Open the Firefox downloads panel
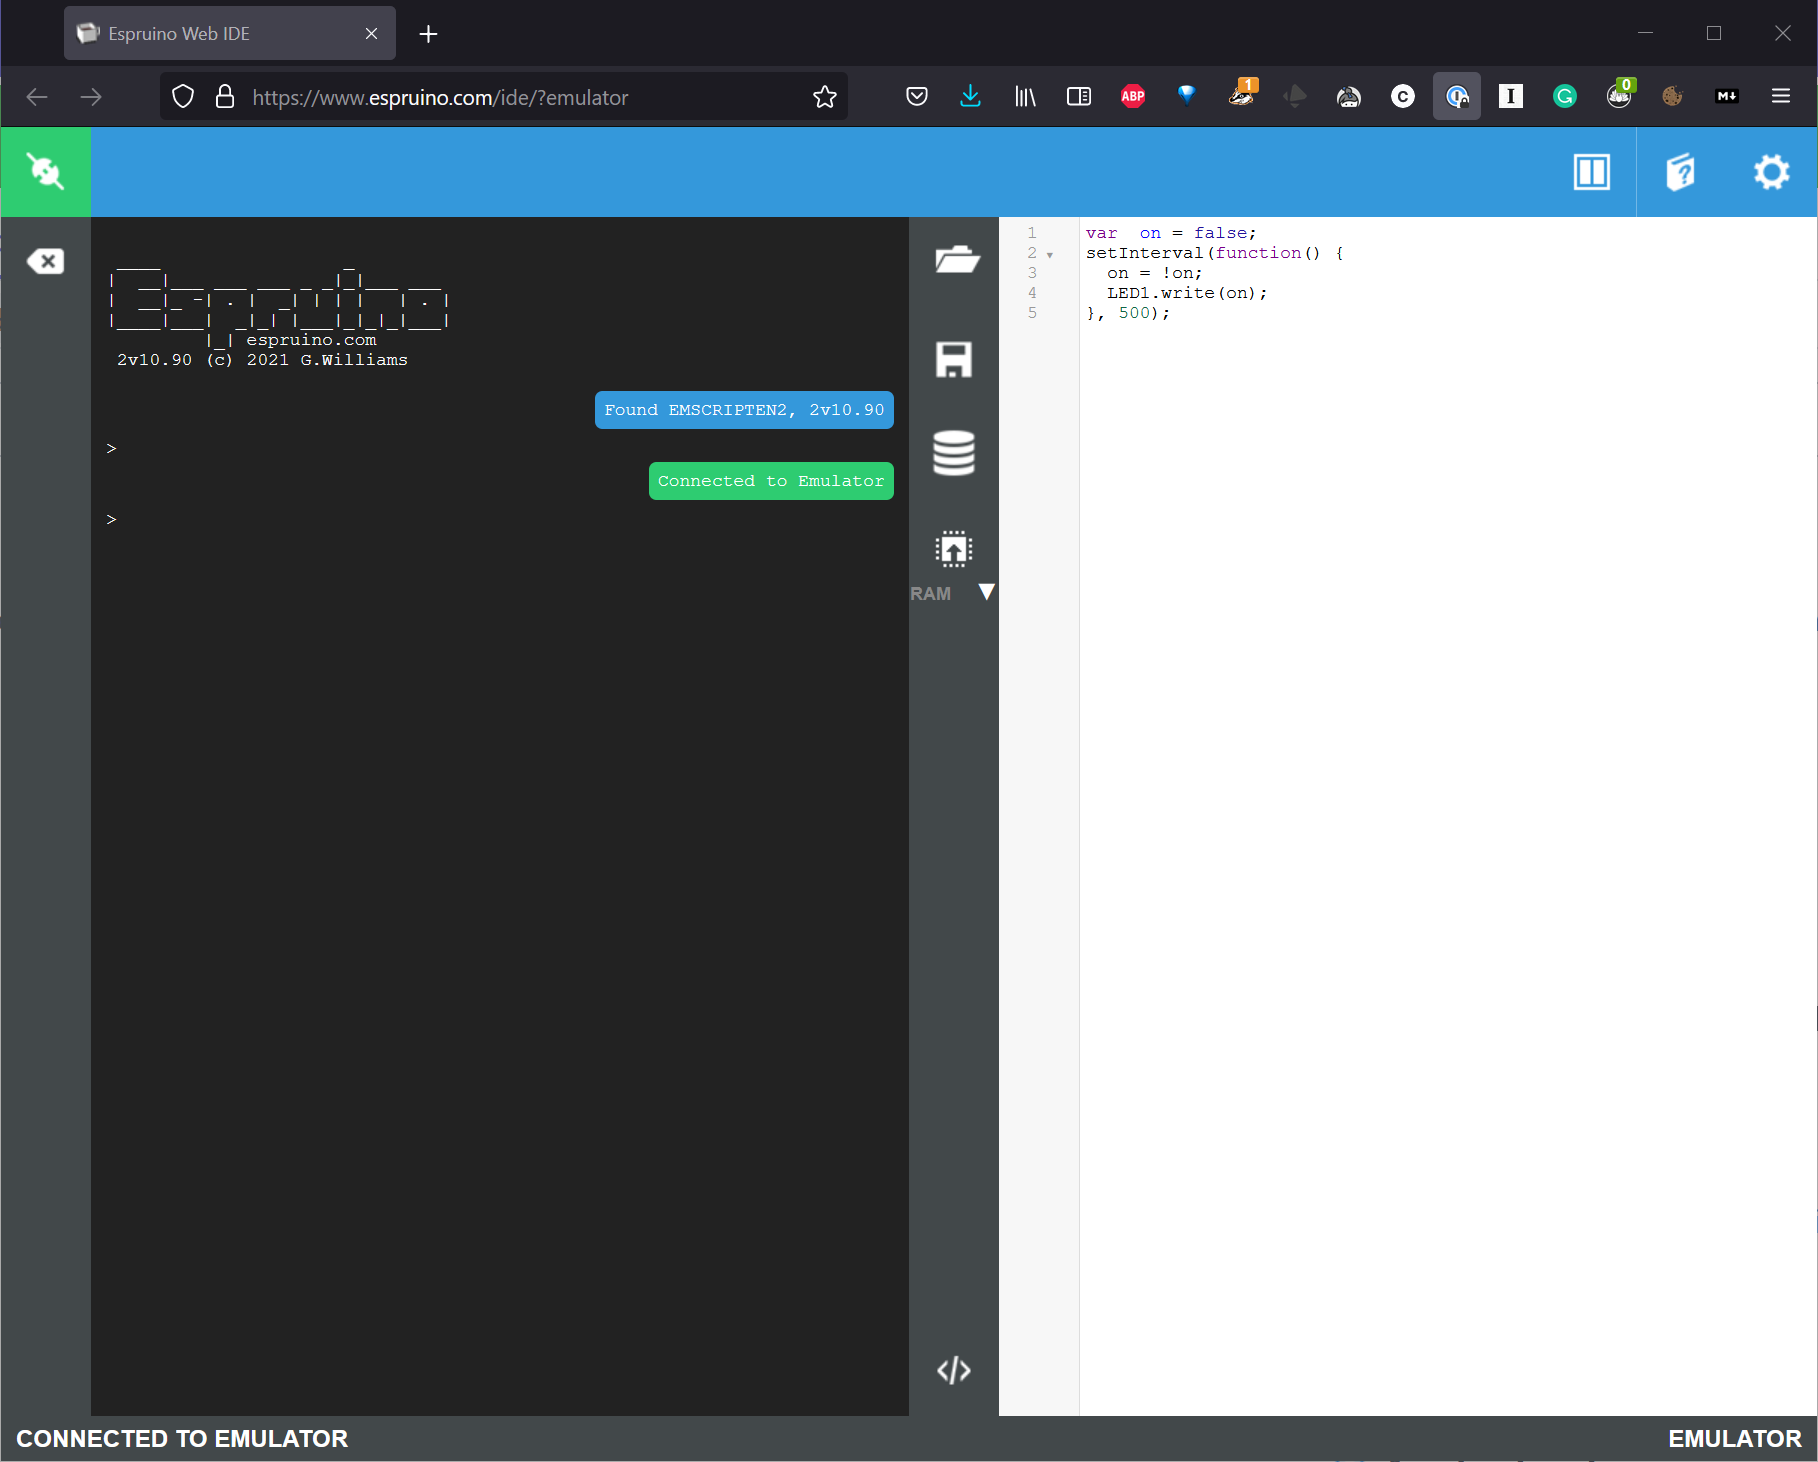The image size is (1818, 1462). [x=970, y=96]
